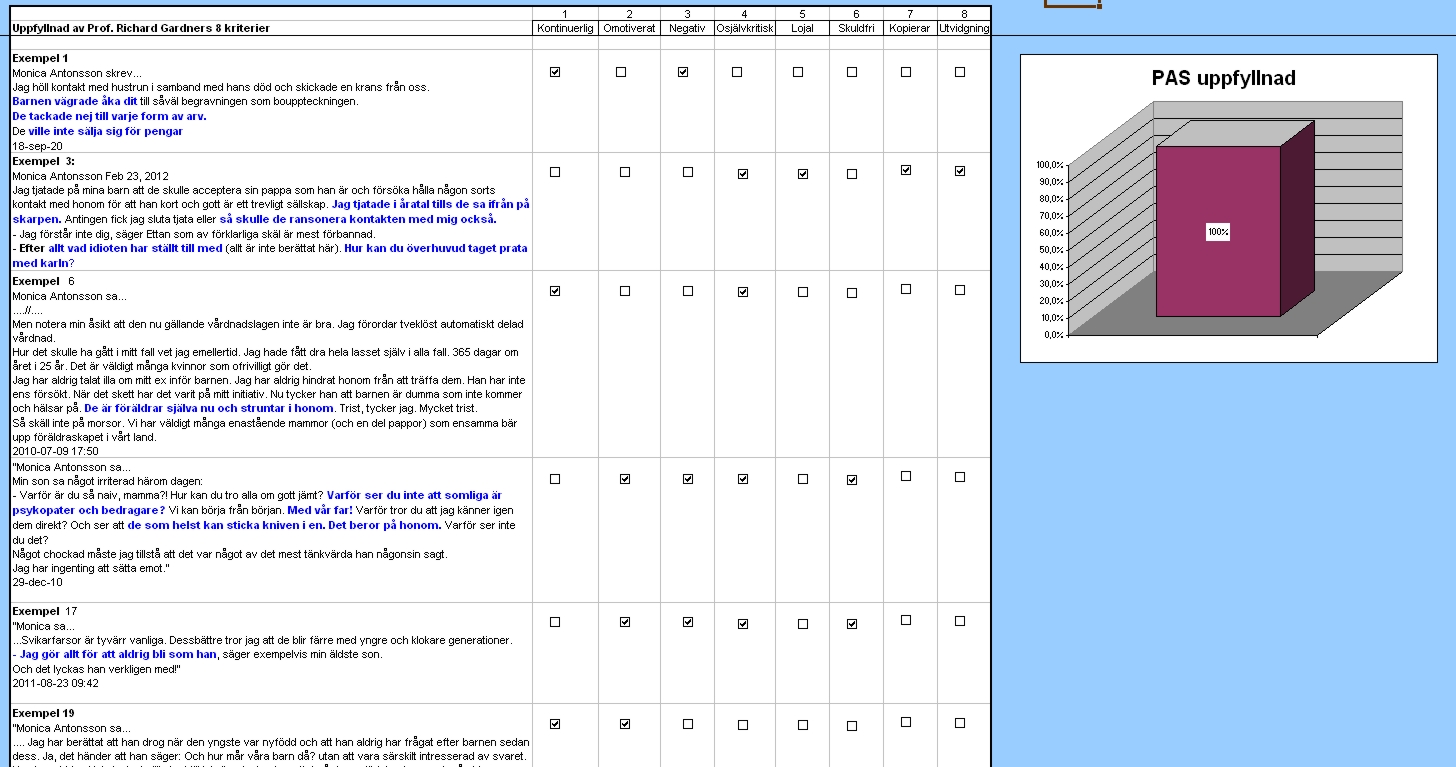Check Omotiverat box in Exempel 6 row
The width and height of the screenshot is (1456, 767).
(625, 291)
